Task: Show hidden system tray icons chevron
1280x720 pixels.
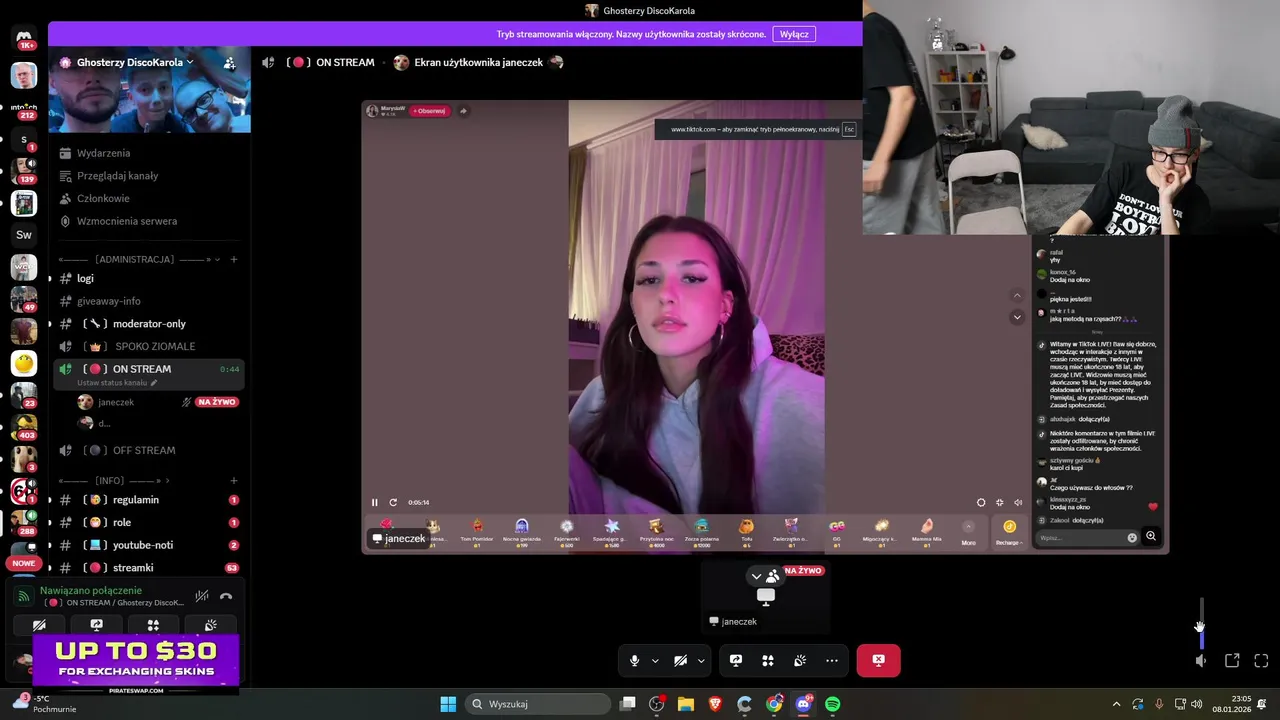Action: 1116,704
